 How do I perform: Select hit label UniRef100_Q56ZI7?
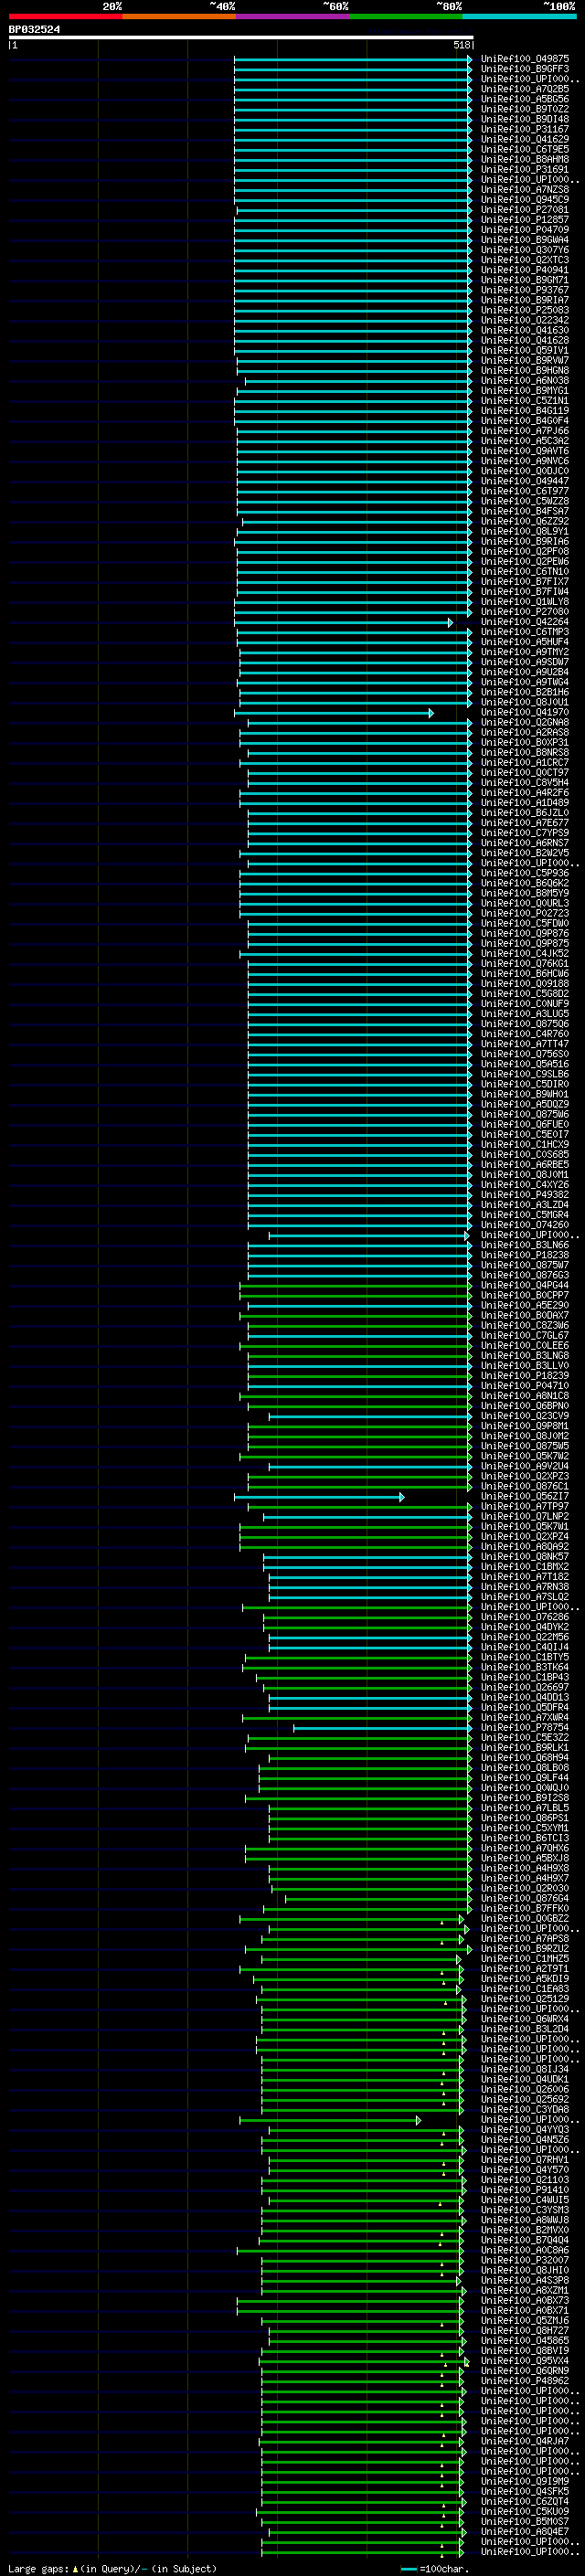(x=525, y=1497)
